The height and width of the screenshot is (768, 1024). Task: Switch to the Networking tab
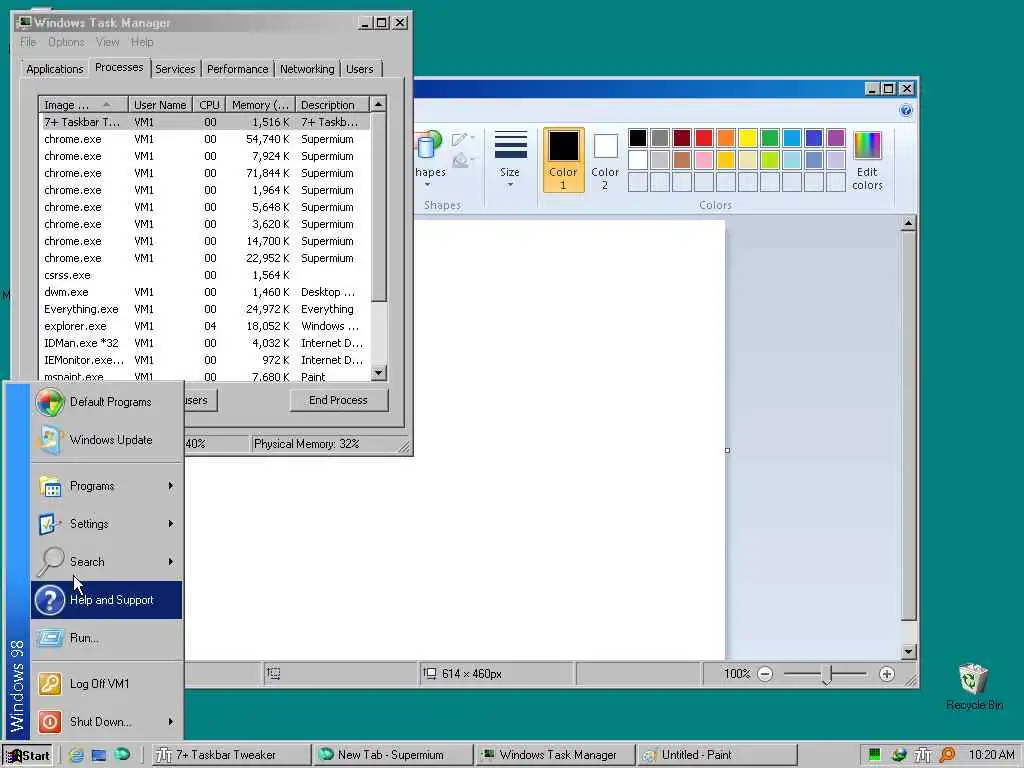coord(307,69)
